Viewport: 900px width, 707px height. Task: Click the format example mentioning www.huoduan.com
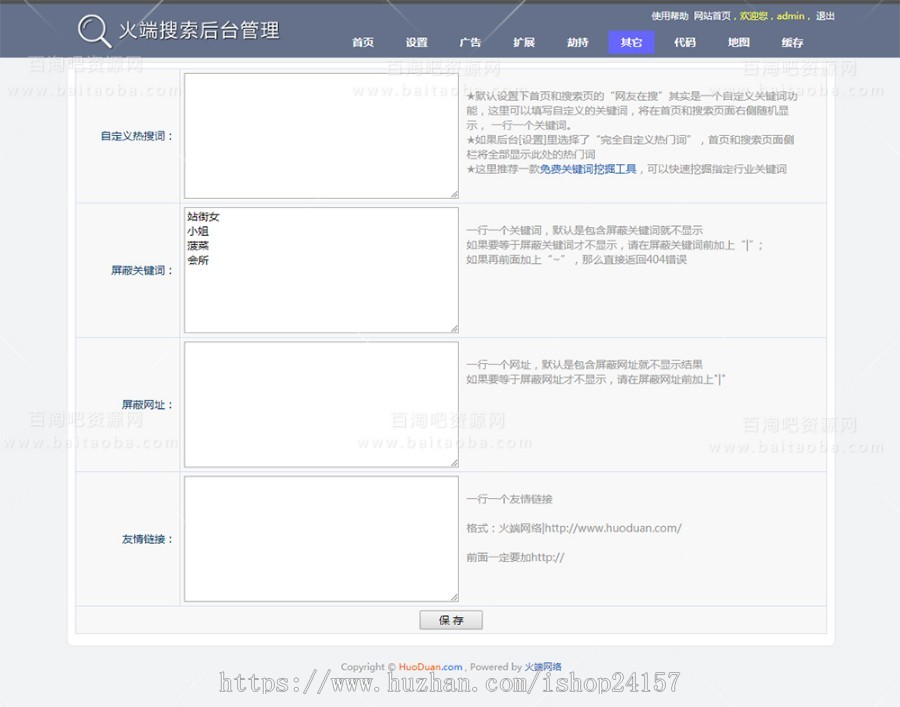(574, 528)
